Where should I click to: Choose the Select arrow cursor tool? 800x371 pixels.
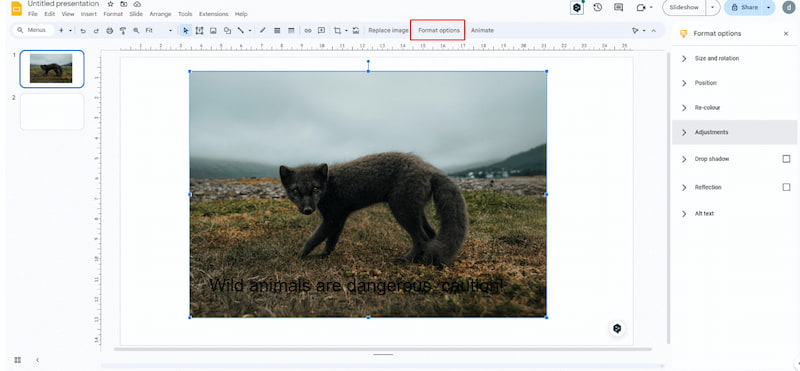click(x=186, y=31)
